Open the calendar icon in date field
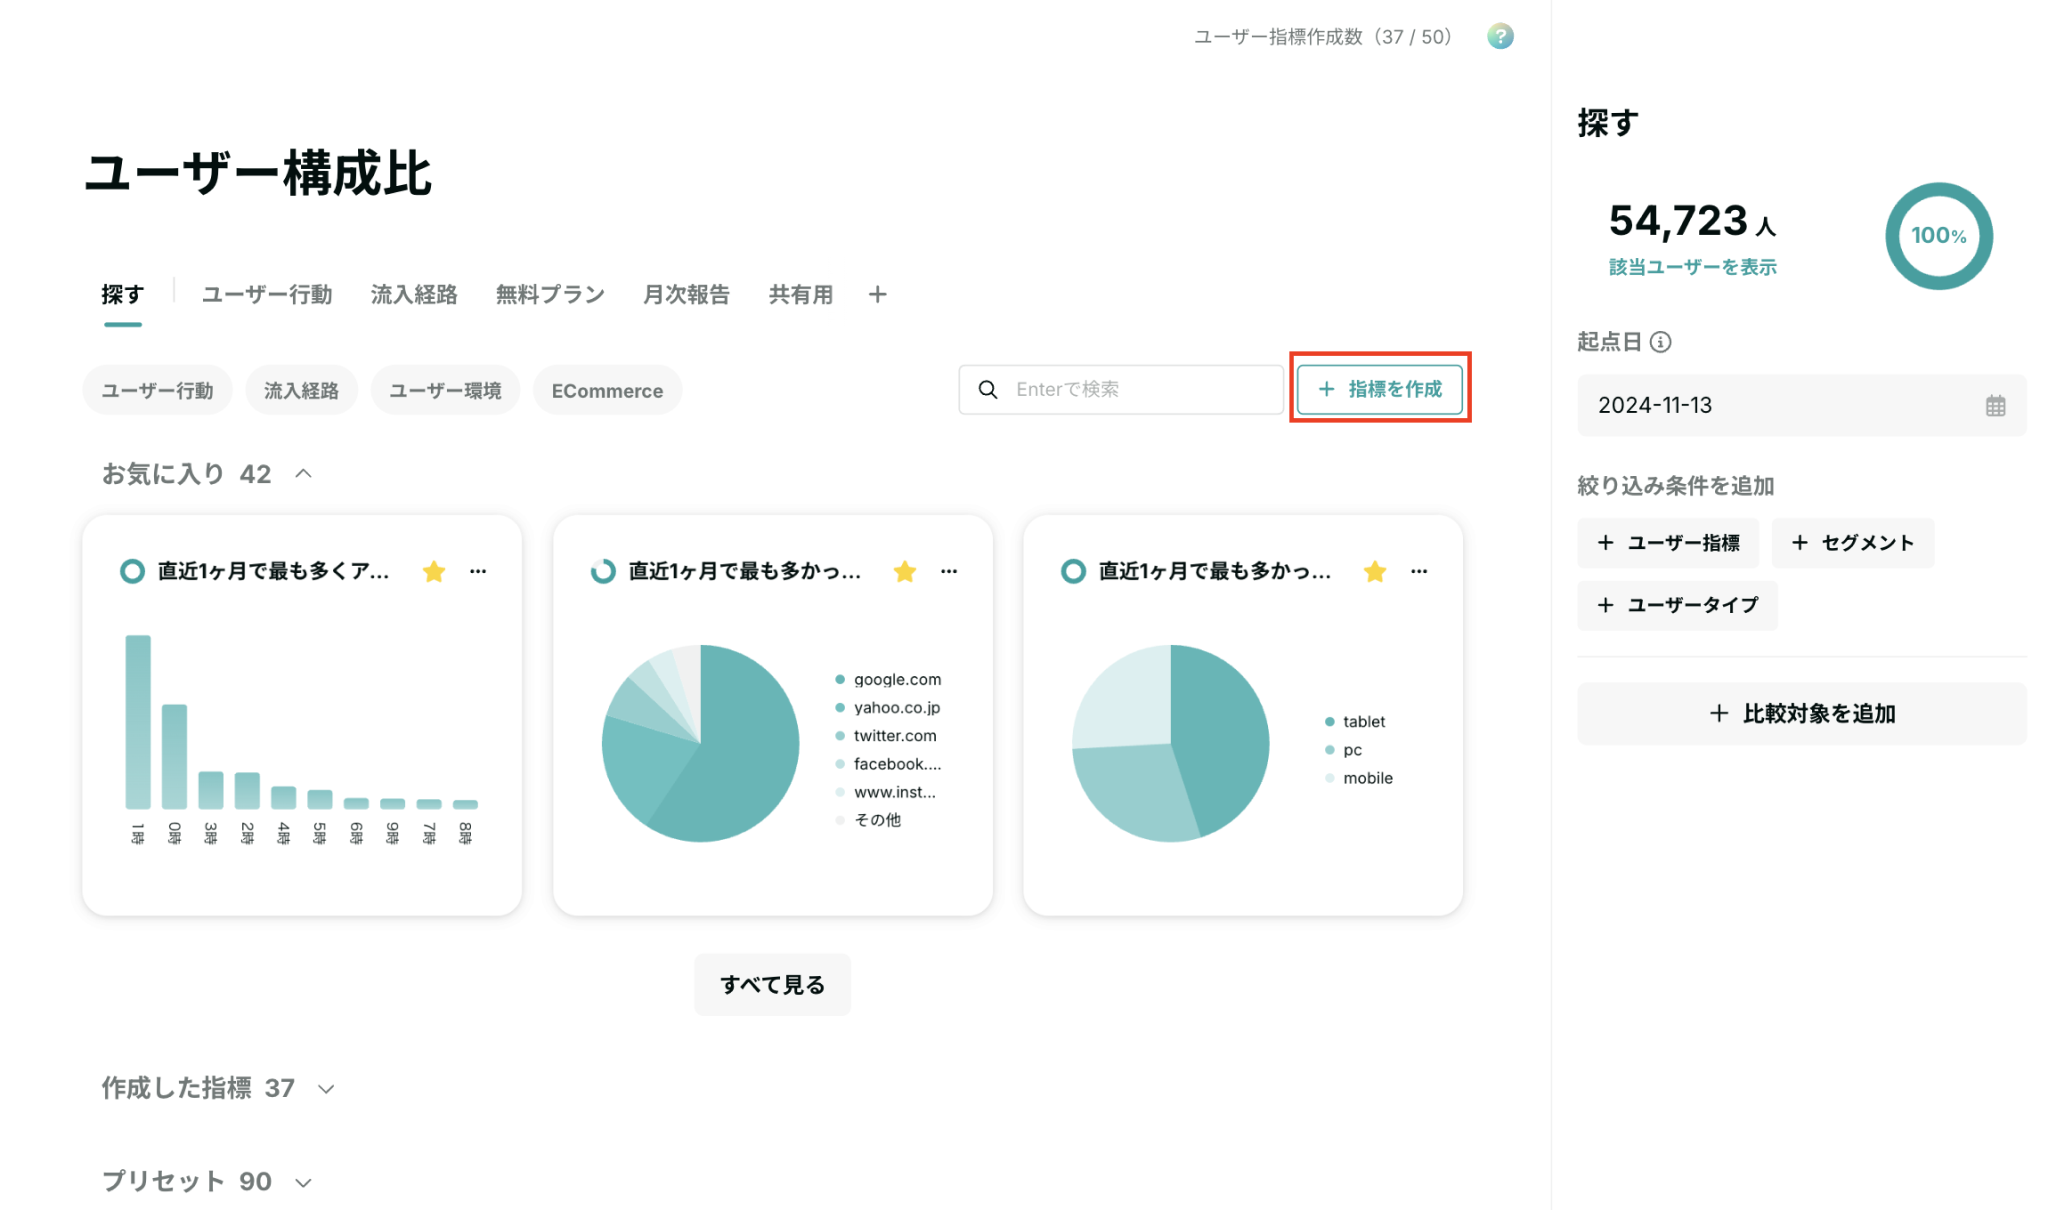The width and height of the screenshot is (2048, 1210). coord(1995,406)
